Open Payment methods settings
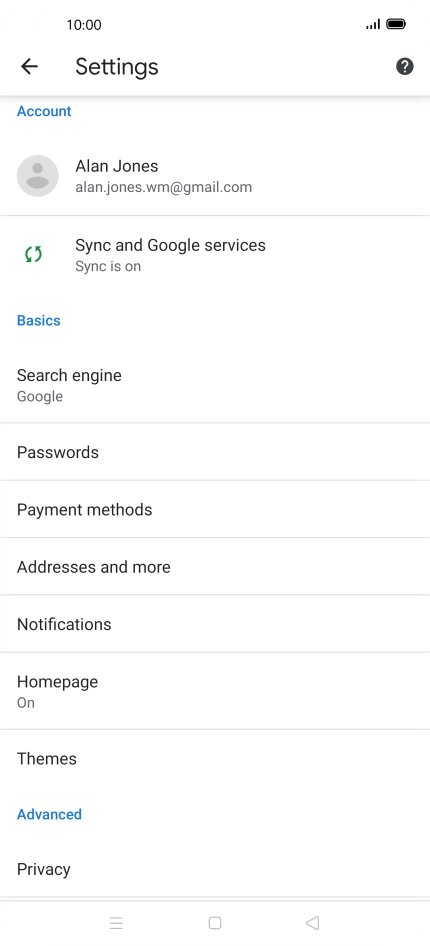The width and height of the screenshot is (430, 946). 215,509
